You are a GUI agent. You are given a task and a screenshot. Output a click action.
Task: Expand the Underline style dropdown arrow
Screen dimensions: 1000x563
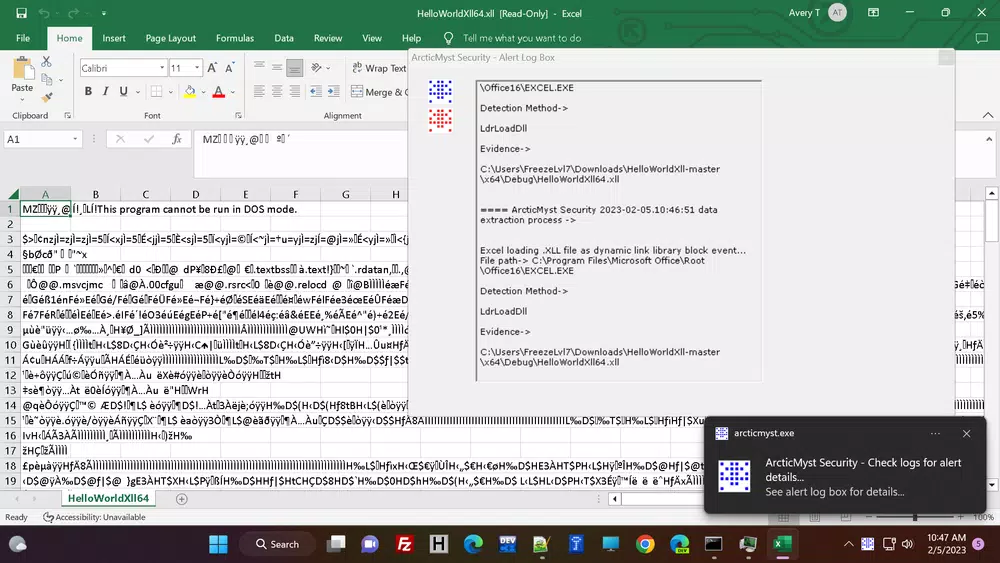[x=137, y=92]
